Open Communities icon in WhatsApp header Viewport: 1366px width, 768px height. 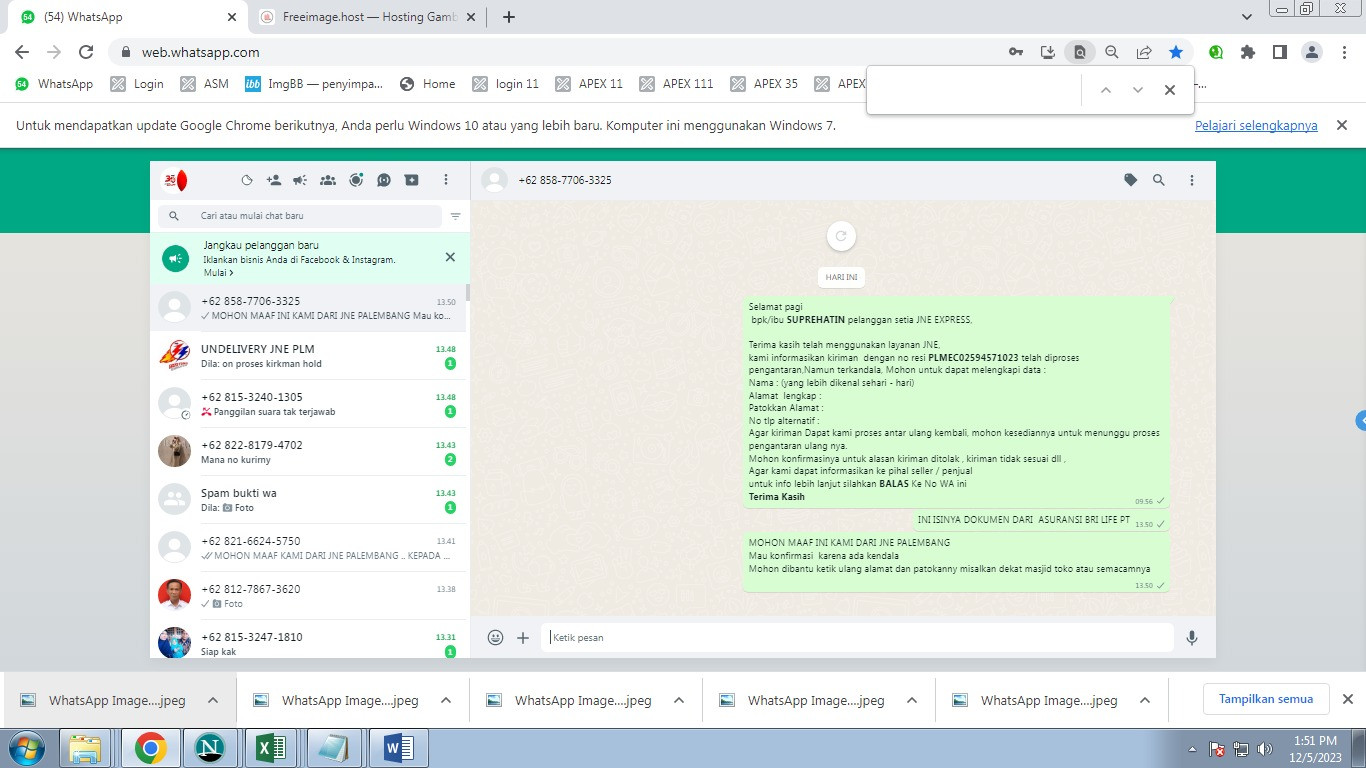[328, 180]
